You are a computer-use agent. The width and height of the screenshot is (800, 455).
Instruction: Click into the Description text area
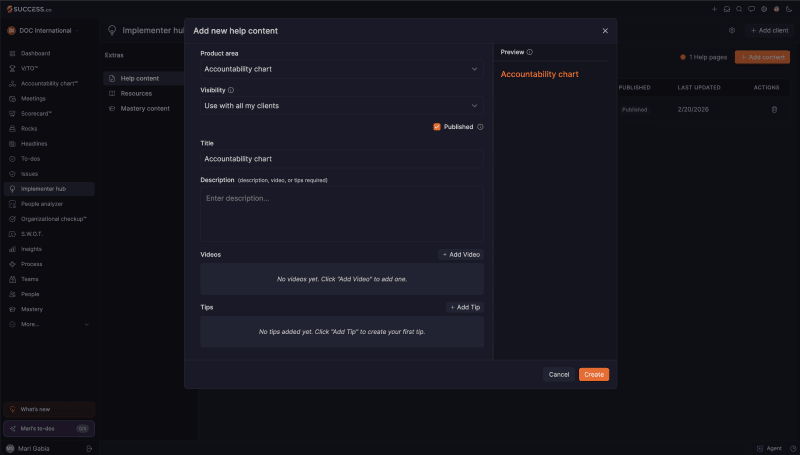[x=342, y=214]
